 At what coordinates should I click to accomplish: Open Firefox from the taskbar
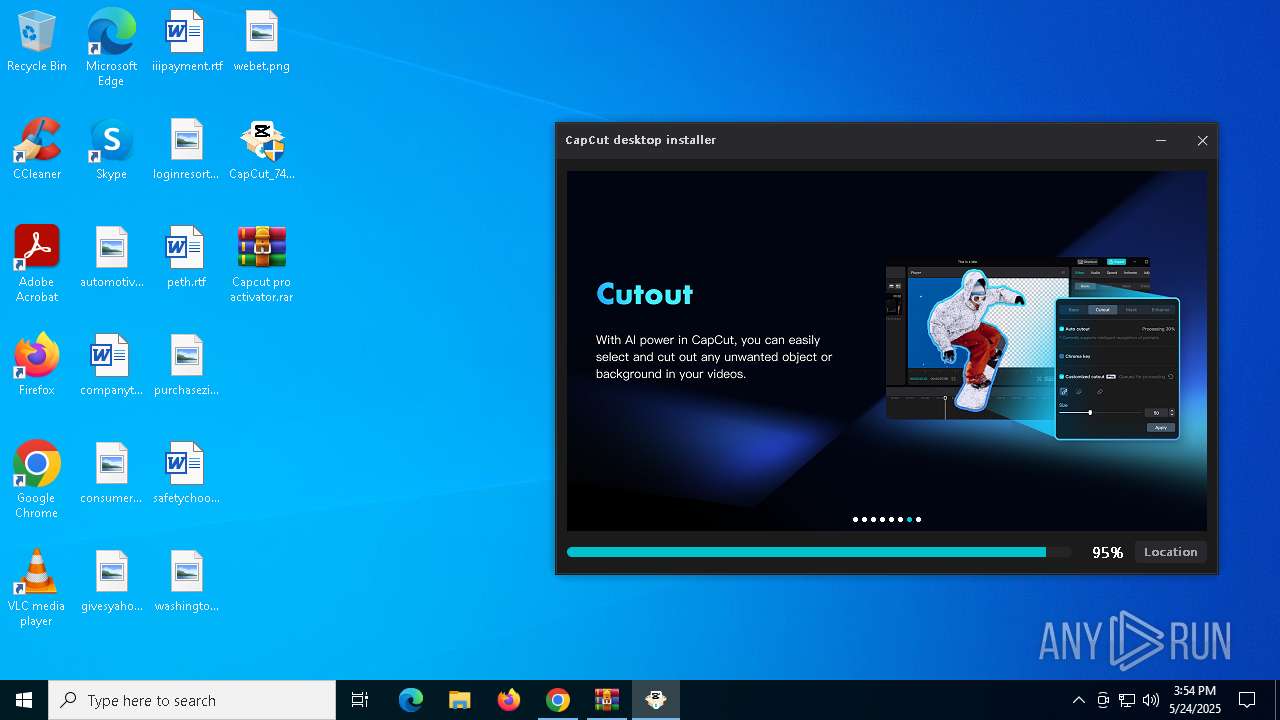click(509, 700)
